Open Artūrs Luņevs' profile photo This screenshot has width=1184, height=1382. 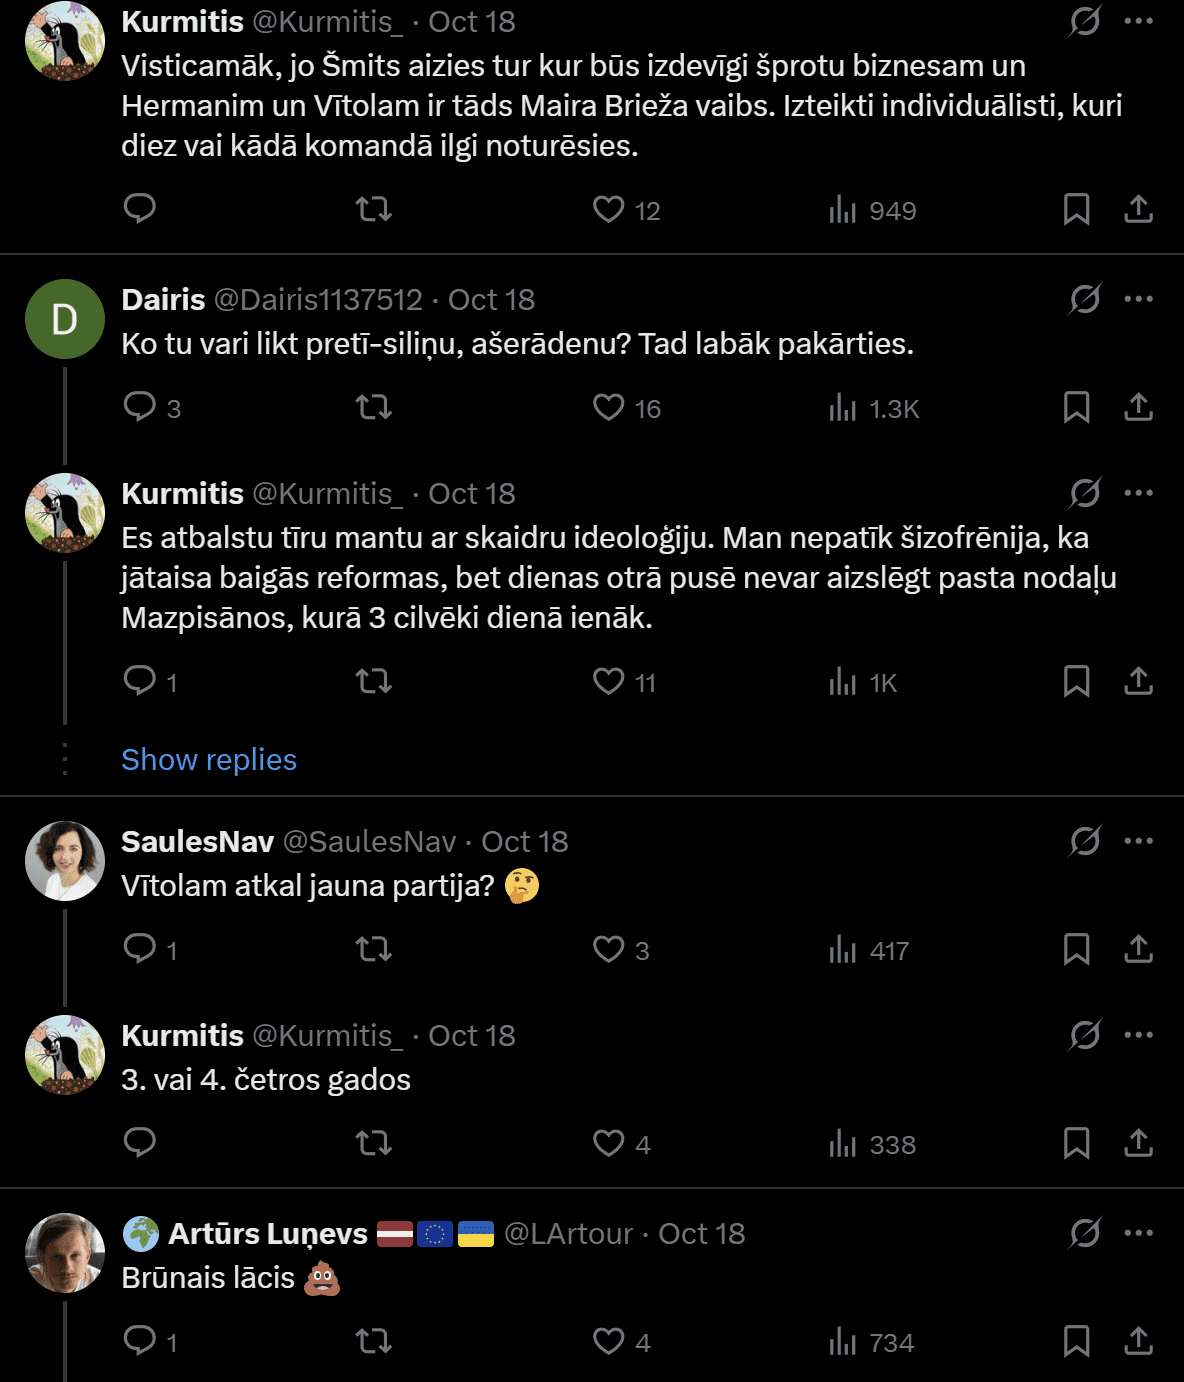click(x=65, y=1253)
